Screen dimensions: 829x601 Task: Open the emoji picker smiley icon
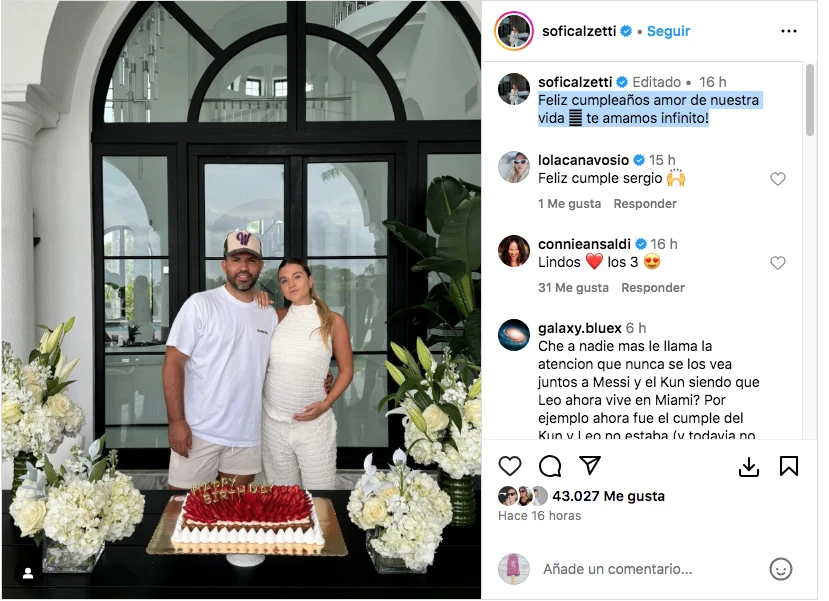point(780,569)
